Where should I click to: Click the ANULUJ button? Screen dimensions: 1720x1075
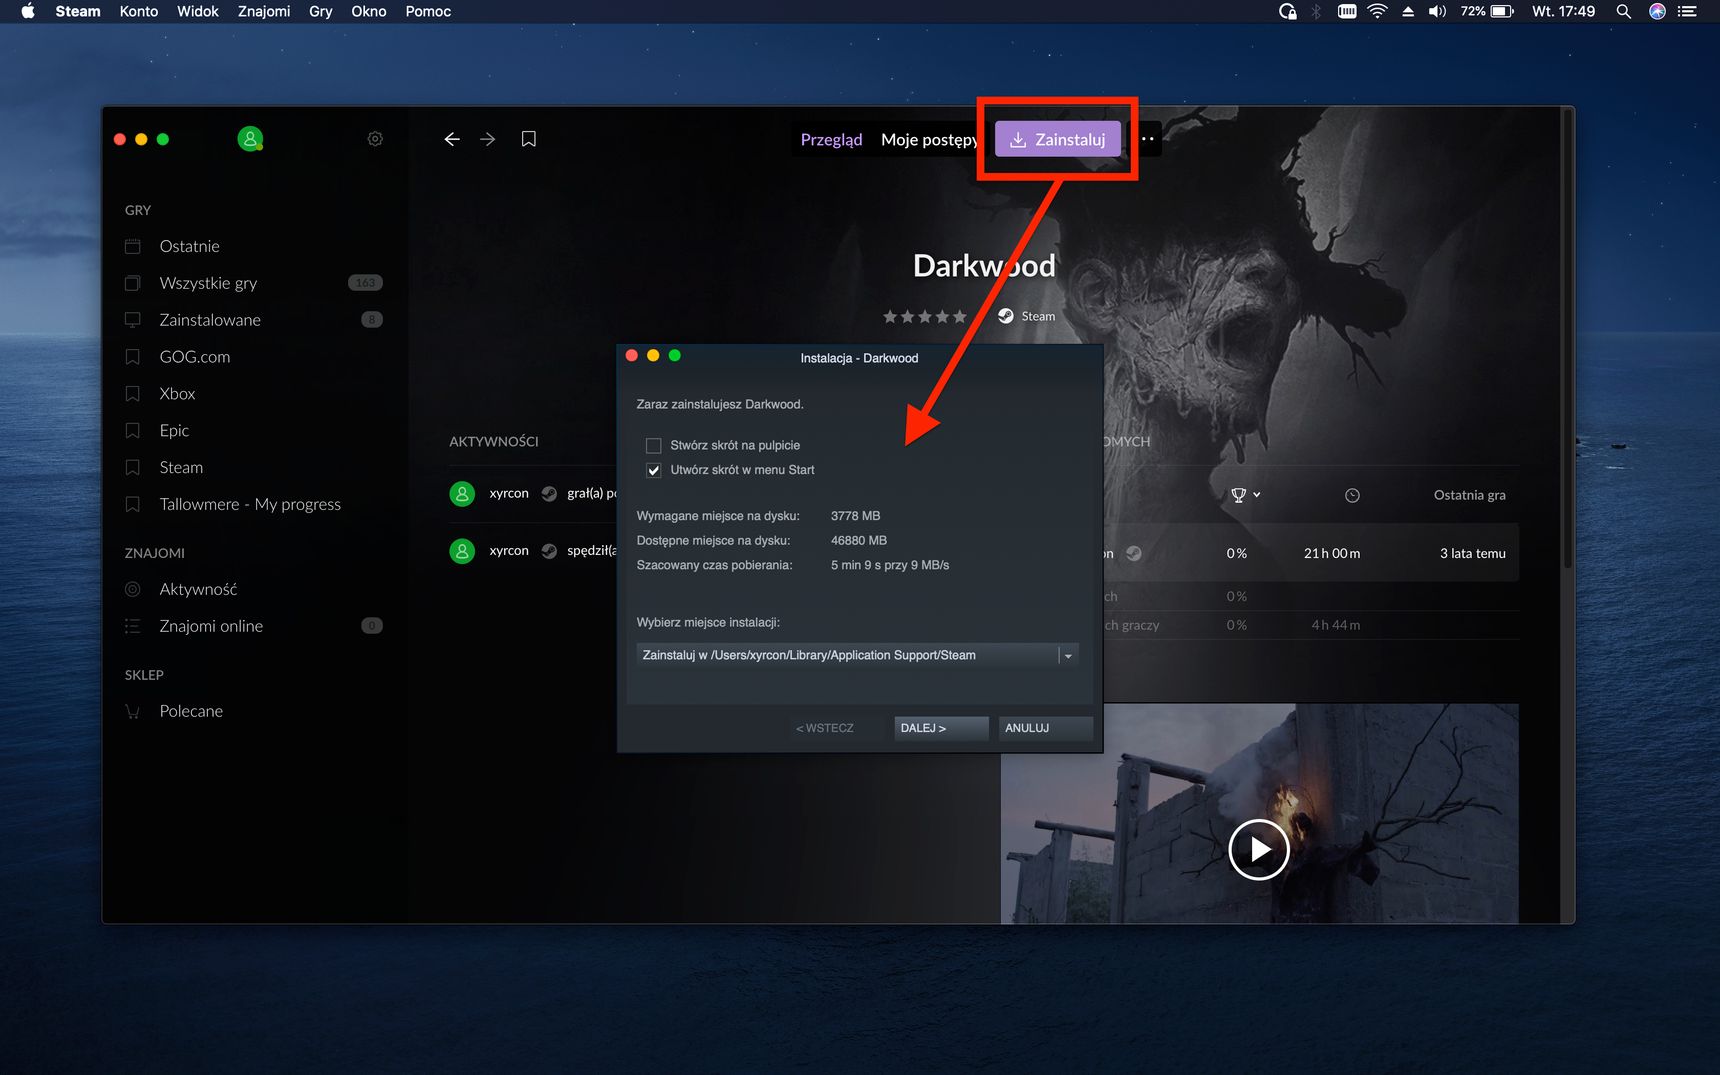[x=1045, y=728]
